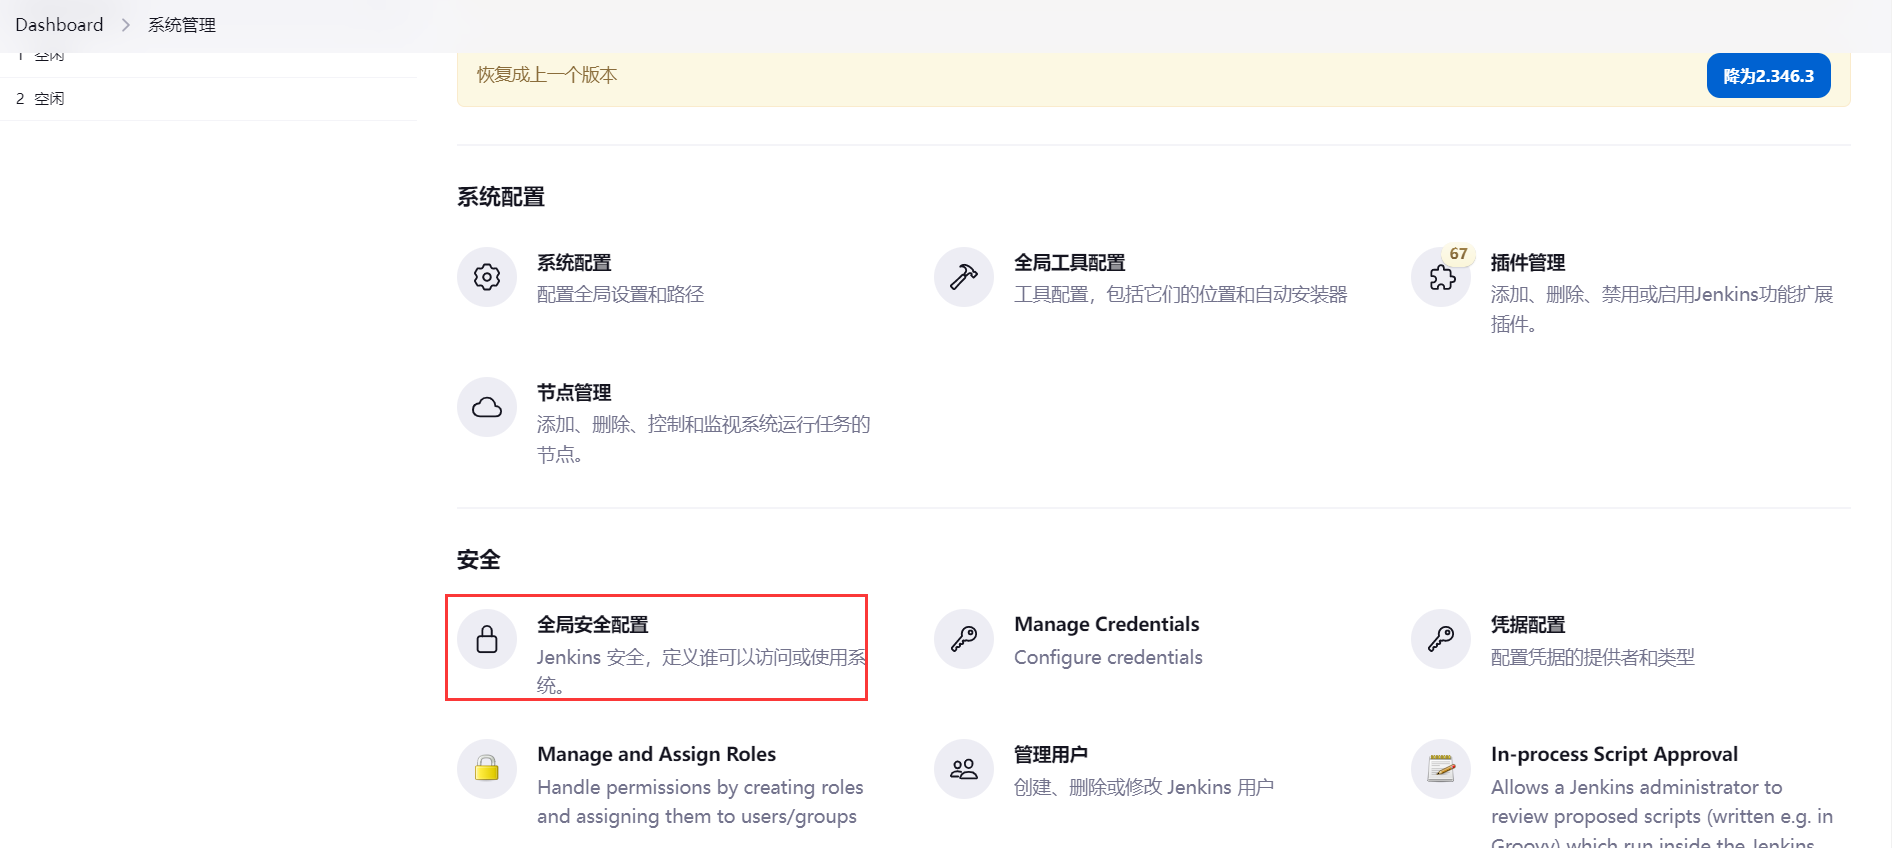
Task: Click the notepad icon for In-process Script Approval
Action: 1441,769
